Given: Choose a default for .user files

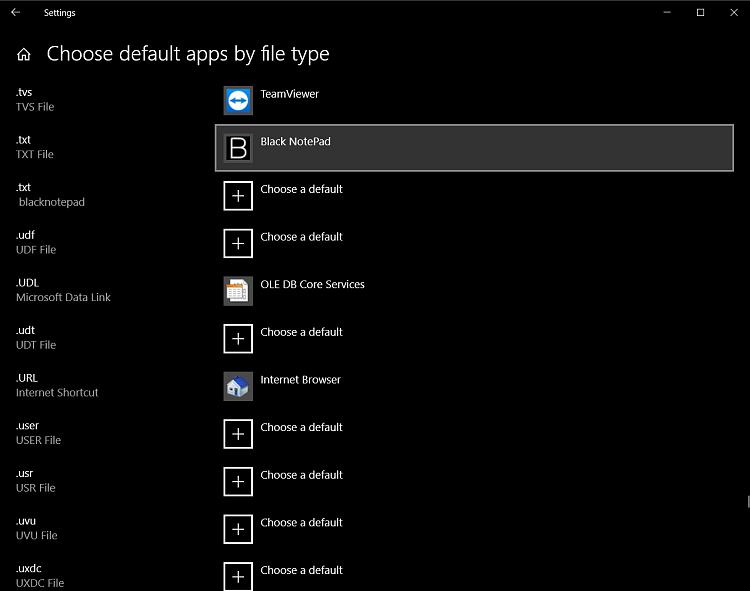Looking at the screenshot, I should [x=474, y=434].
